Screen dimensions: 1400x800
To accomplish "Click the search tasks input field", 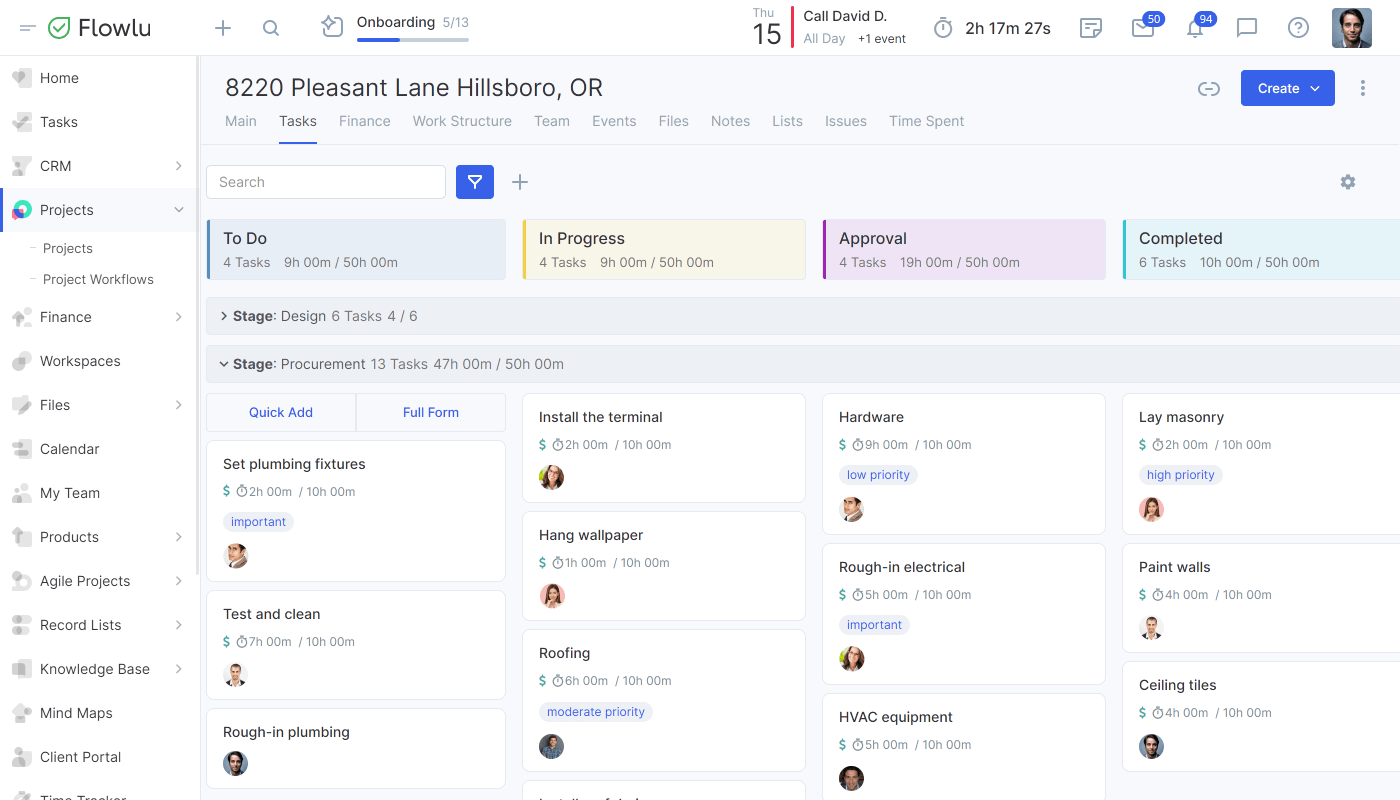I will click(x=325, y=182).
